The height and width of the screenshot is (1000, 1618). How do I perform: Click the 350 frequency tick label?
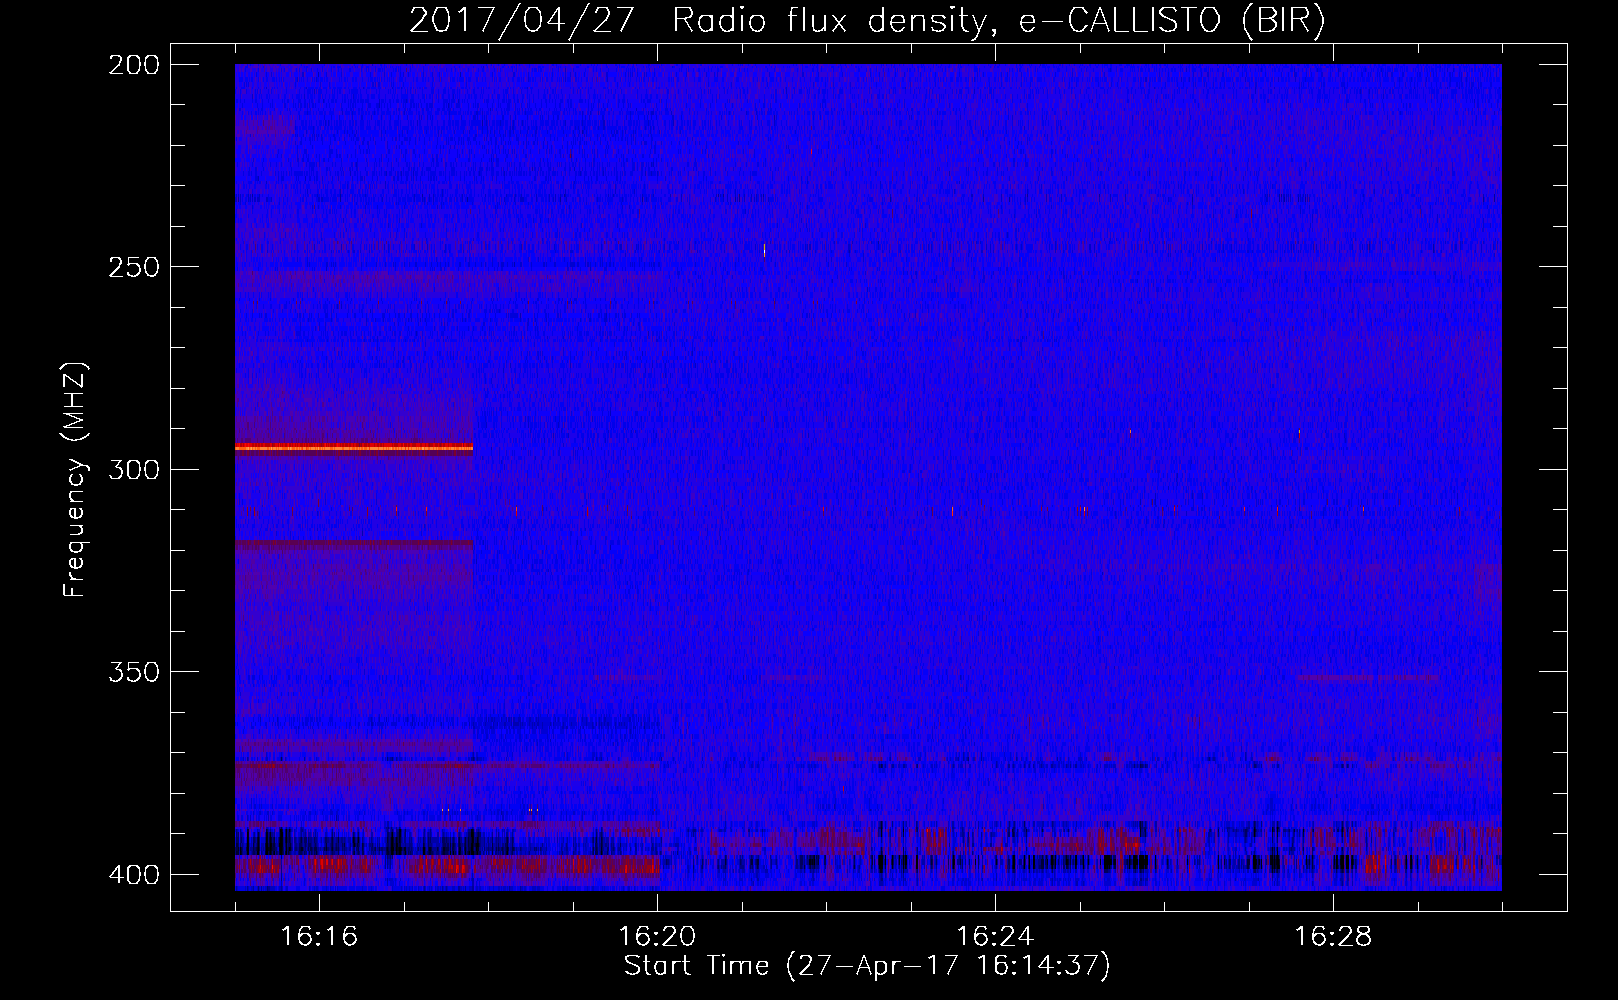(134, 672)
